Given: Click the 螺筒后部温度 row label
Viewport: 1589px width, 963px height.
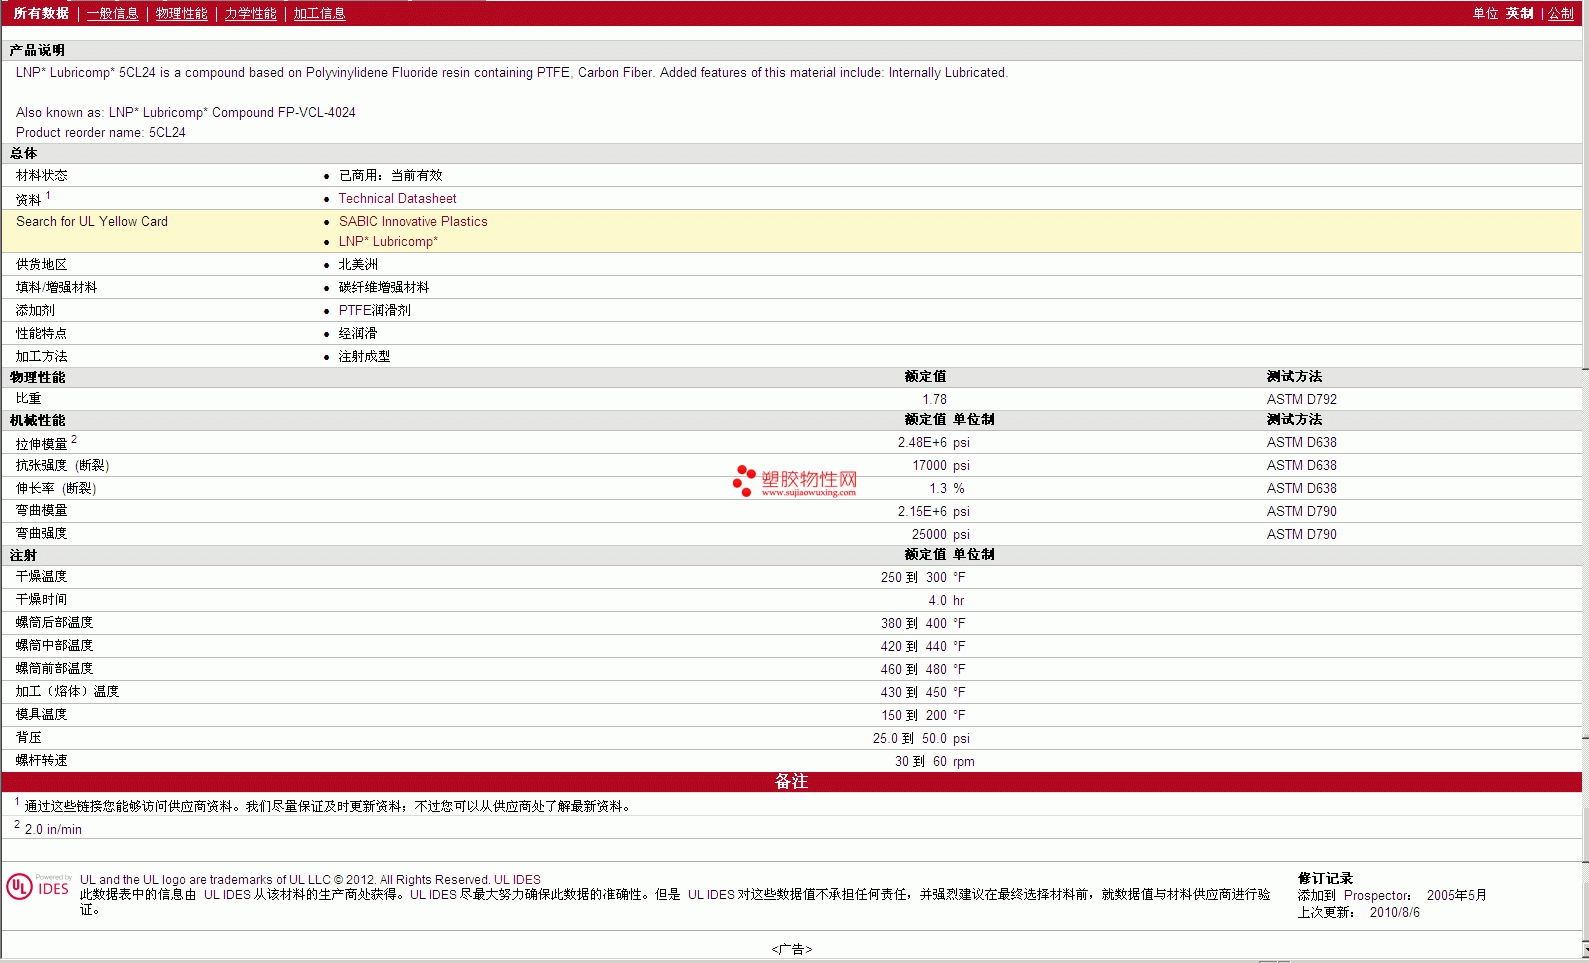Looking at the screenshot, I should 55,623.
